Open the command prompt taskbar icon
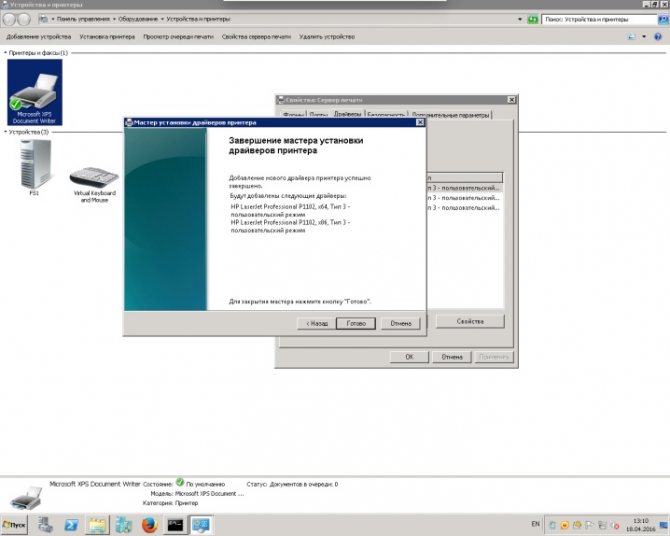Image resolution: width=670 pixels, height=536 pixels. pos(175,525)
